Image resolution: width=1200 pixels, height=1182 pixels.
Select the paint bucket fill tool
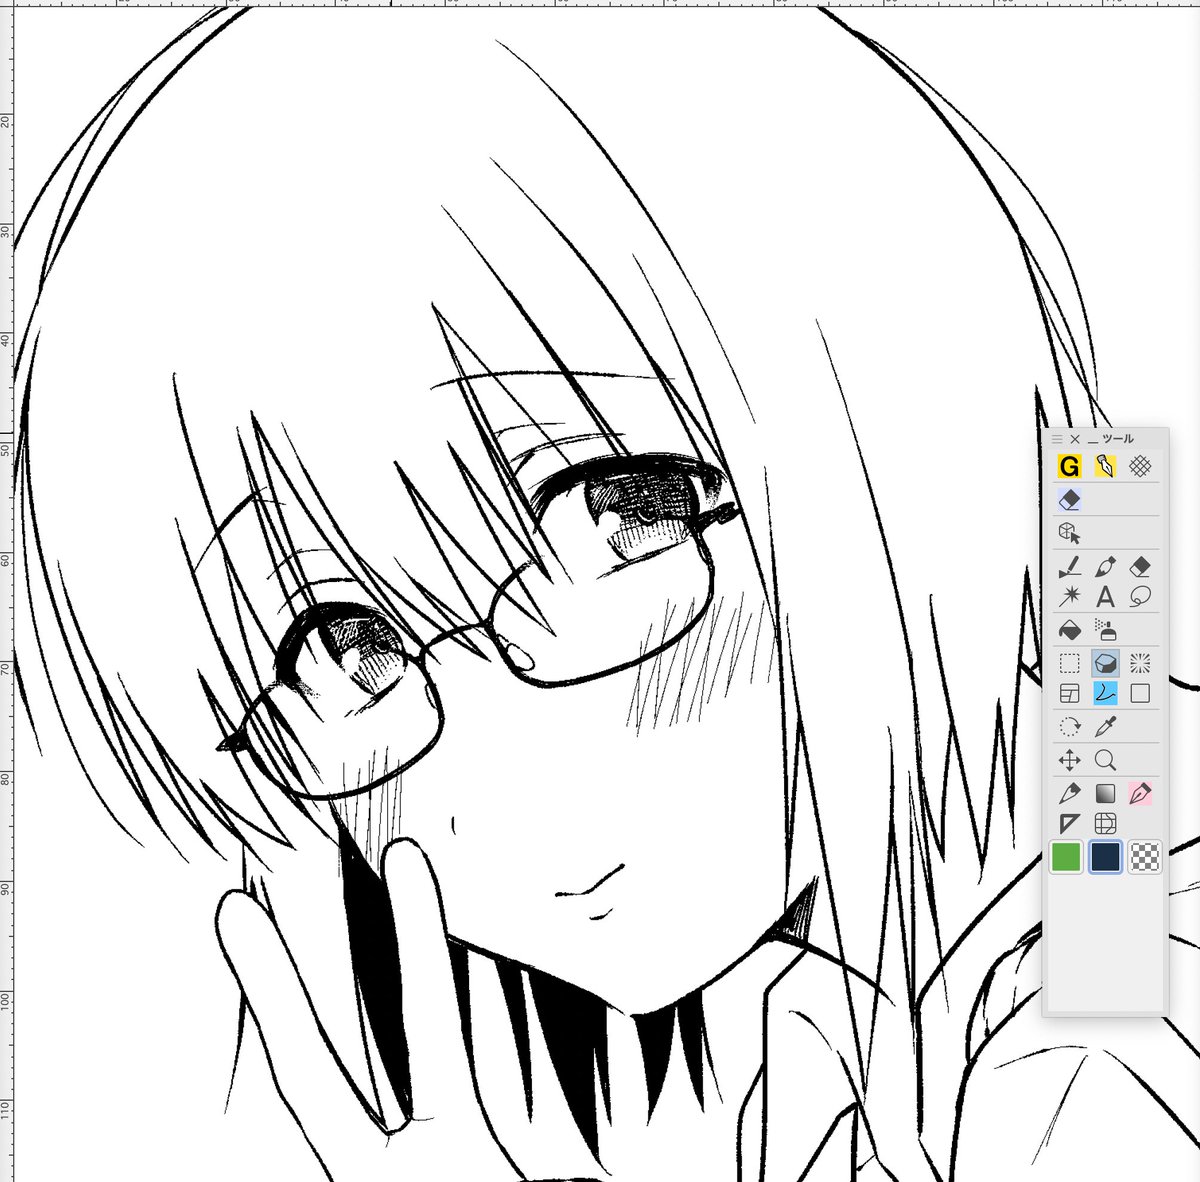coord(1069,630)
